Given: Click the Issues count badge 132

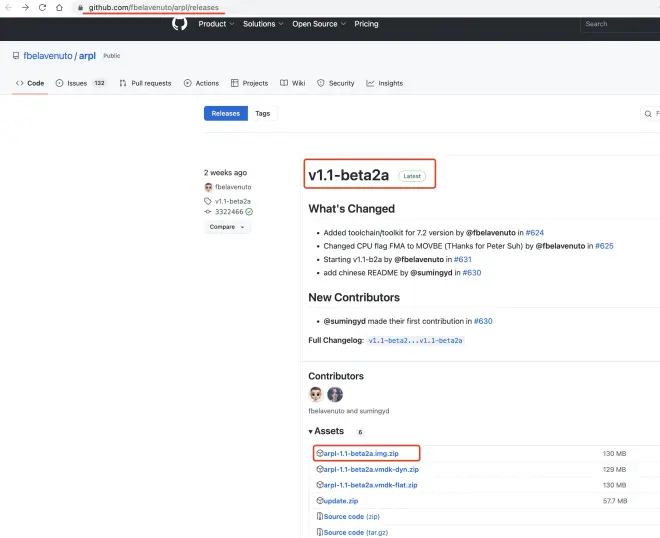Looking at the screenshot, I should [99, 83].
